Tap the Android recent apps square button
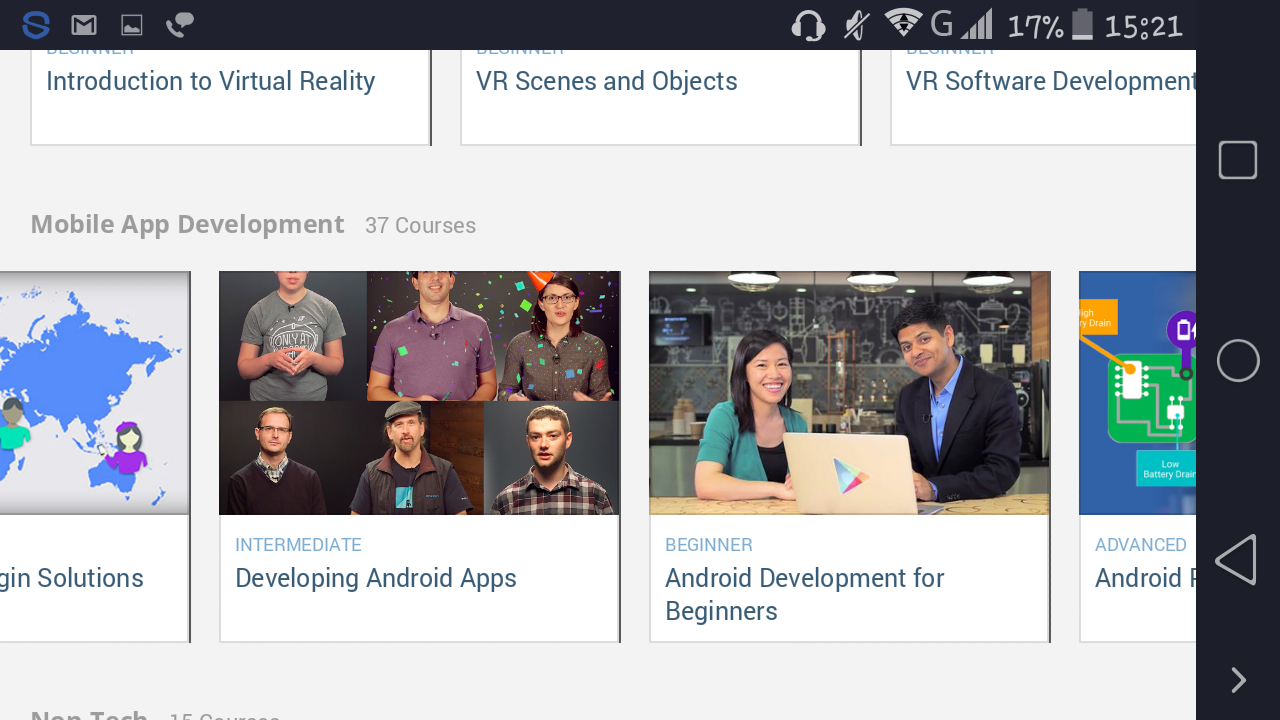This screenshot has height=720, width=1280. [x=1237, y=160]
